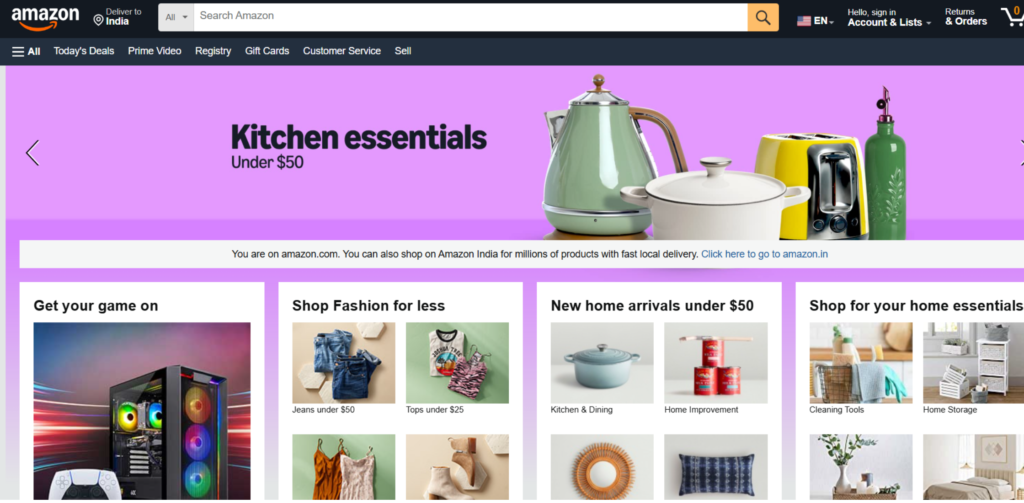Open the shopping cart icon
Screen dimensions: 1024x503
[1013, 17]
